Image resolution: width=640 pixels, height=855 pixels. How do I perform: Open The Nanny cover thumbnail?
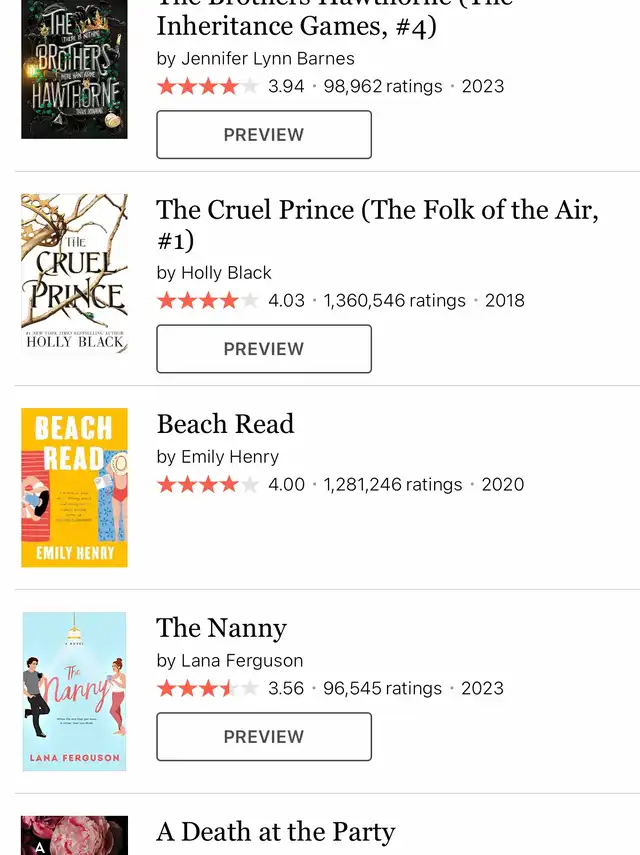[x=74, y=692]
